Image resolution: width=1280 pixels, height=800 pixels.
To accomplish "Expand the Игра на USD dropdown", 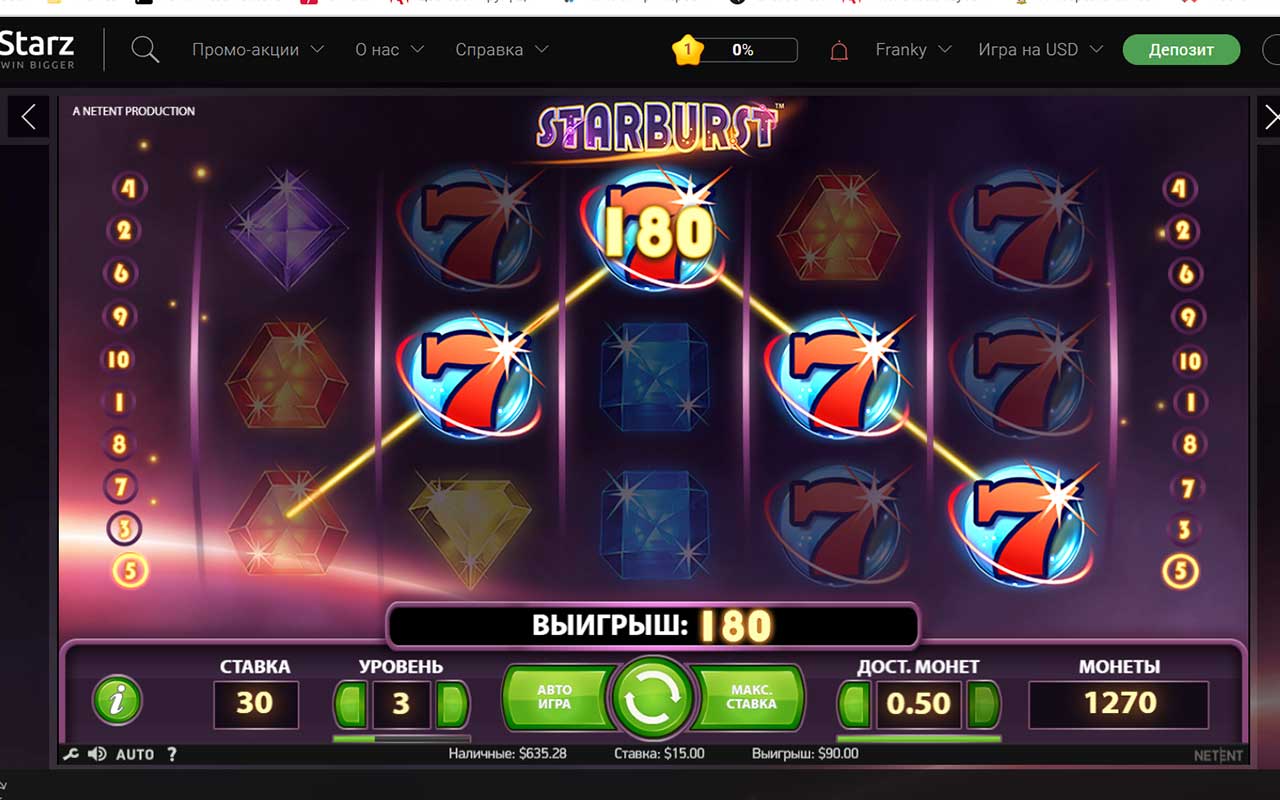I will [x=1040, y=49].
